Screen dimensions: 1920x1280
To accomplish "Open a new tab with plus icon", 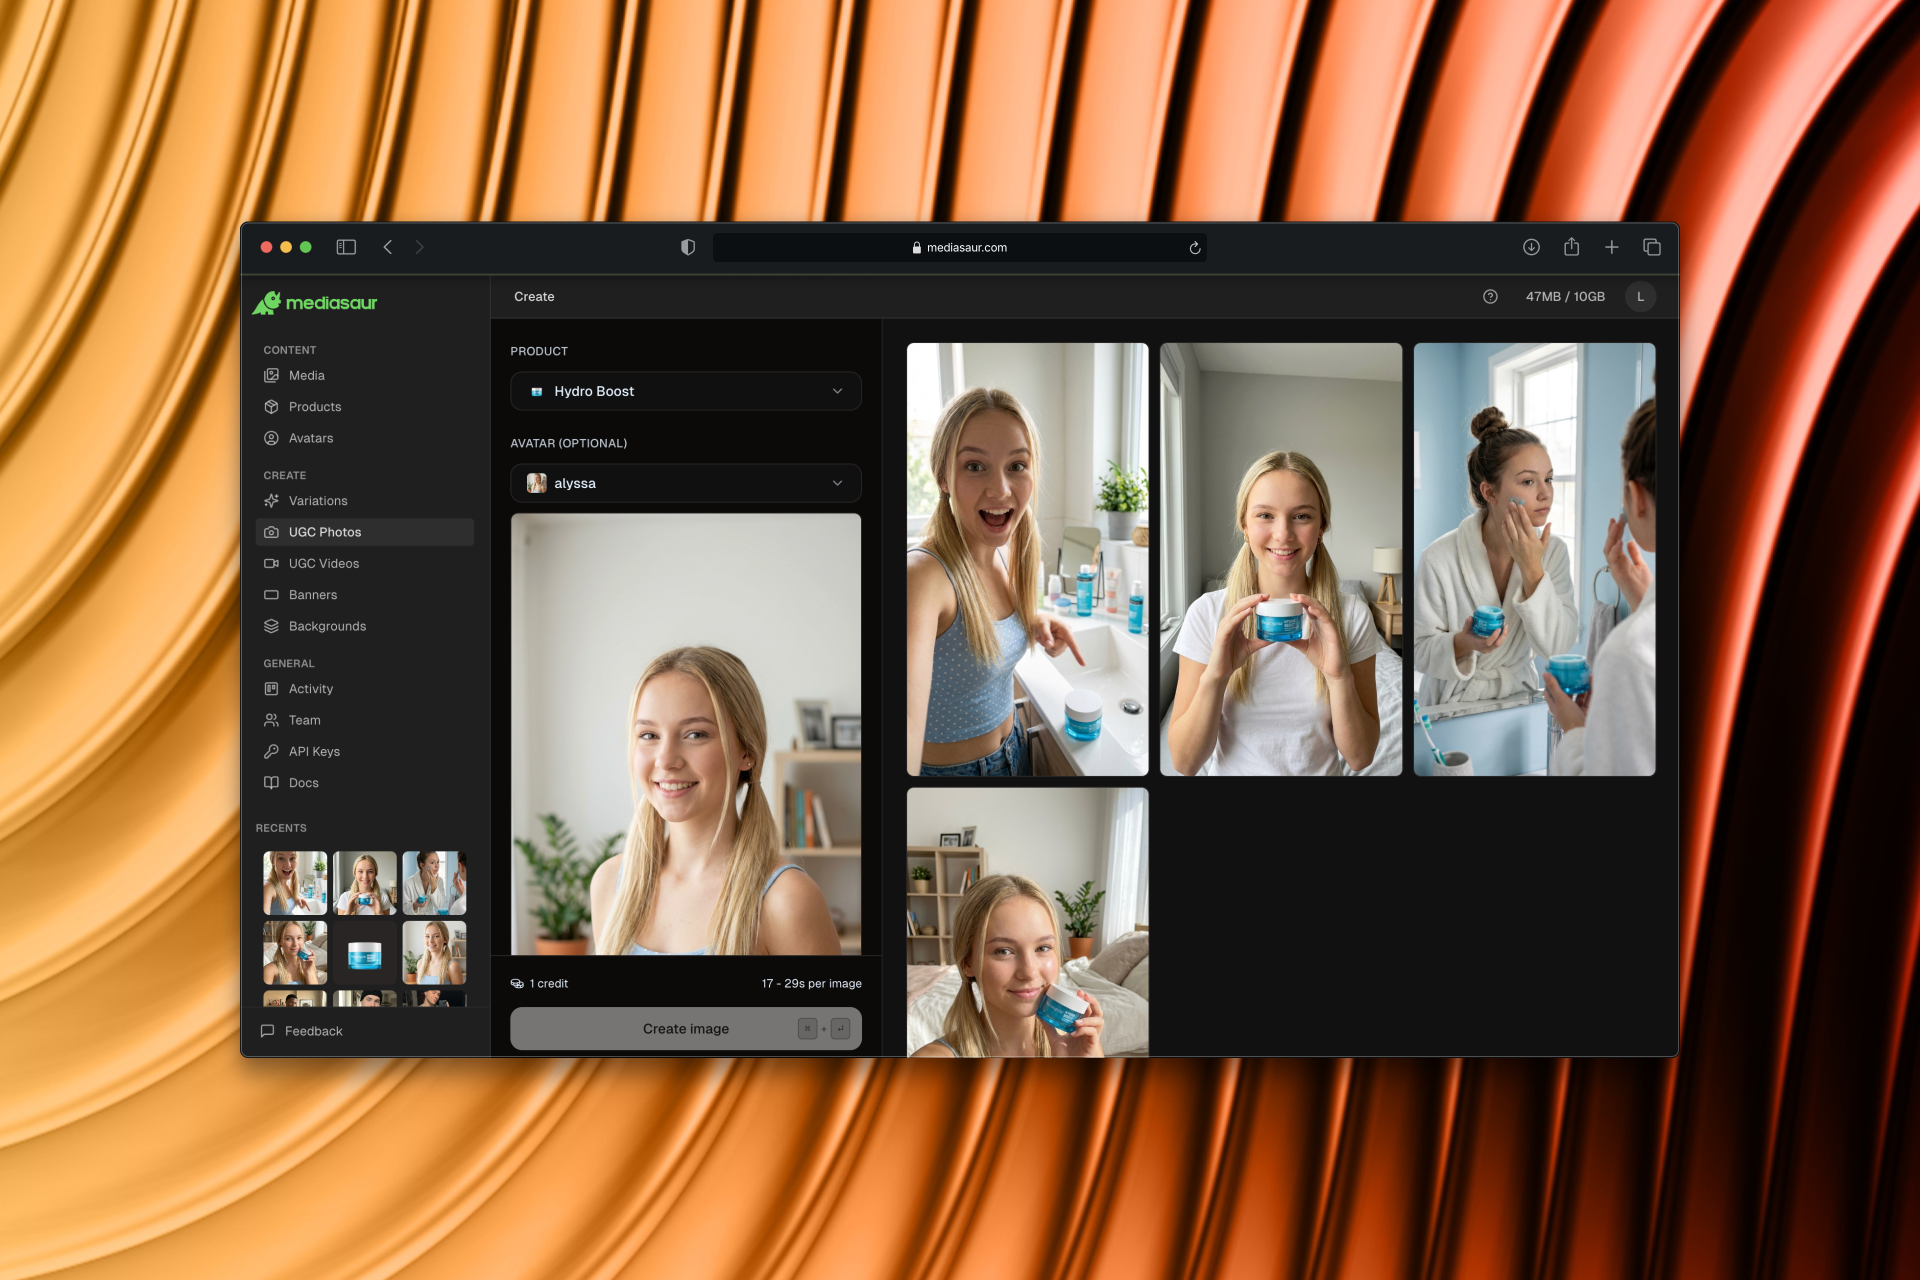I will [x=1611, y=247].
